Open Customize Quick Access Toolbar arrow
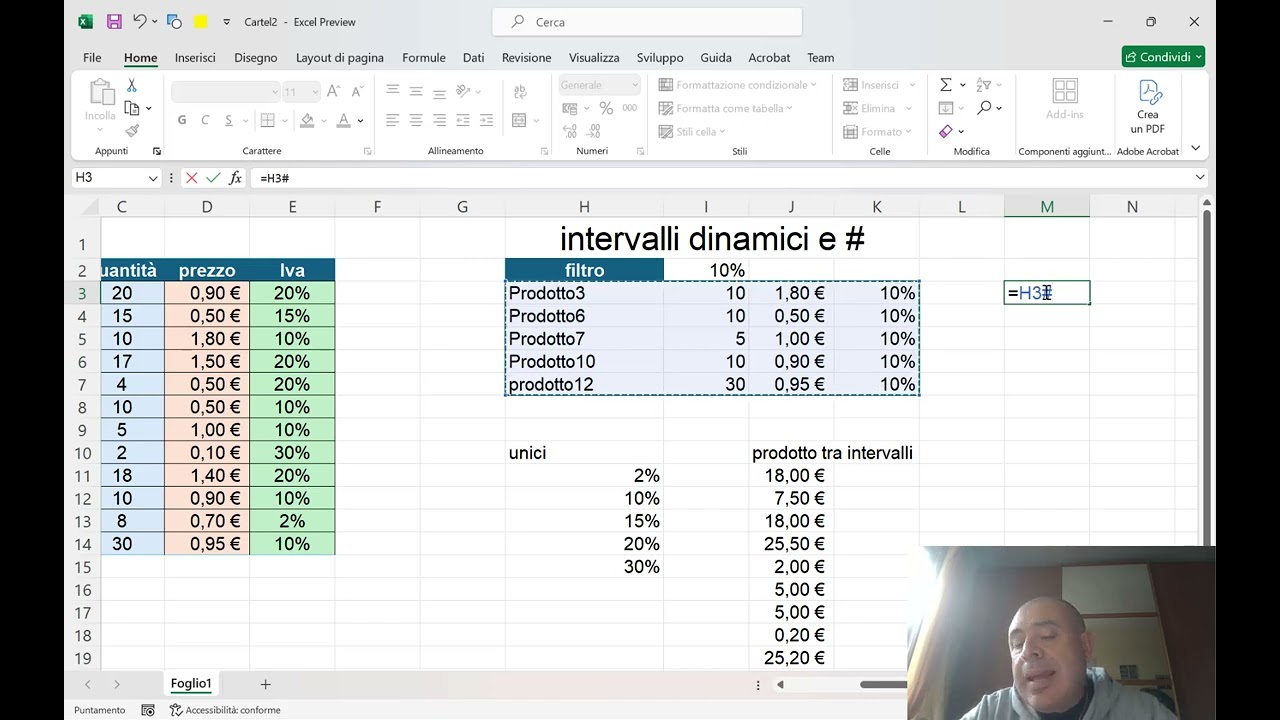This screenshot has height=720, width=1280. pos(227,22)
